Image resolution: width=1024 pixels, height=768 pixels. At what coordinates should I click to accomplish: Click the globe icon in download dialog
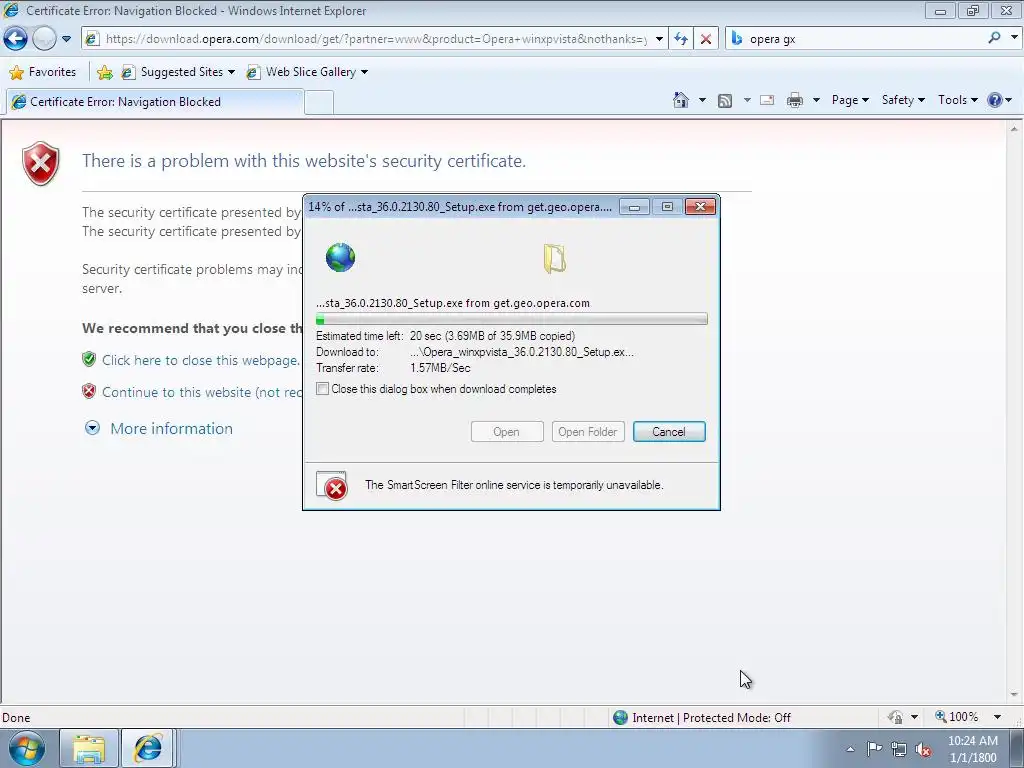point(340,257)
